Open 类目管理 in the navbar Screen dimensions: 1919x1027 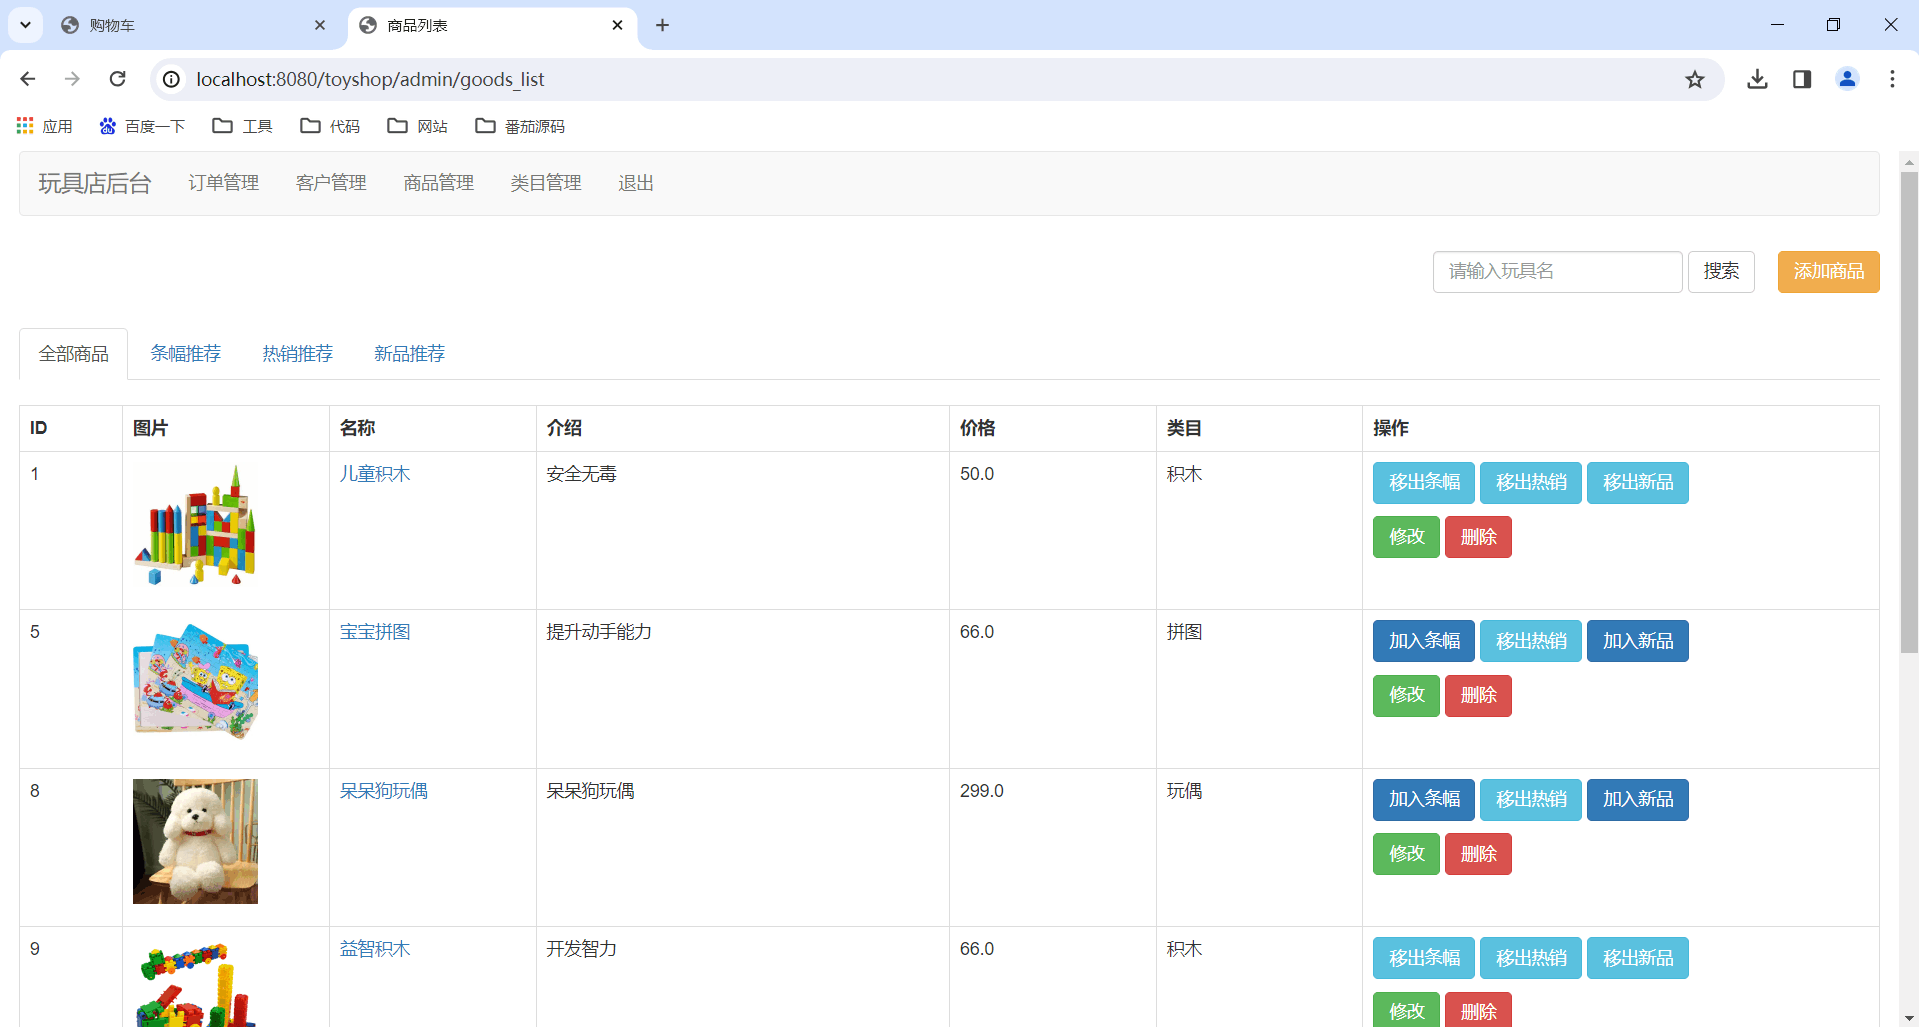[x=546, y=183]
